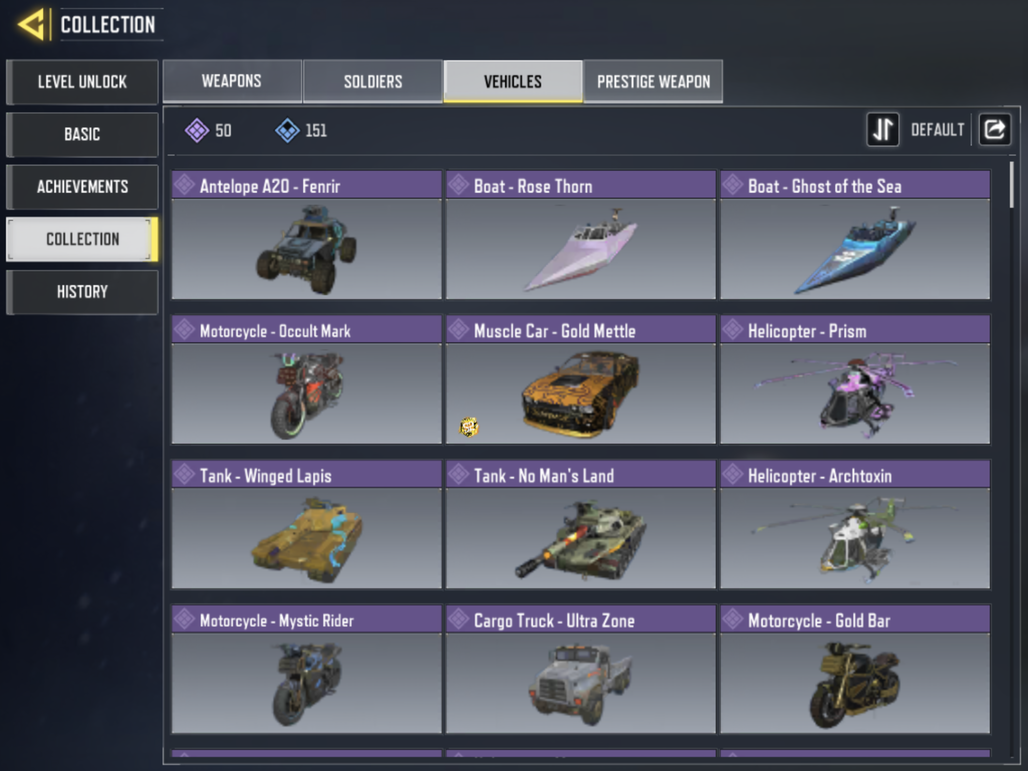1028x771 pixels.
Task: Open the History section
Action: [82, 292]
